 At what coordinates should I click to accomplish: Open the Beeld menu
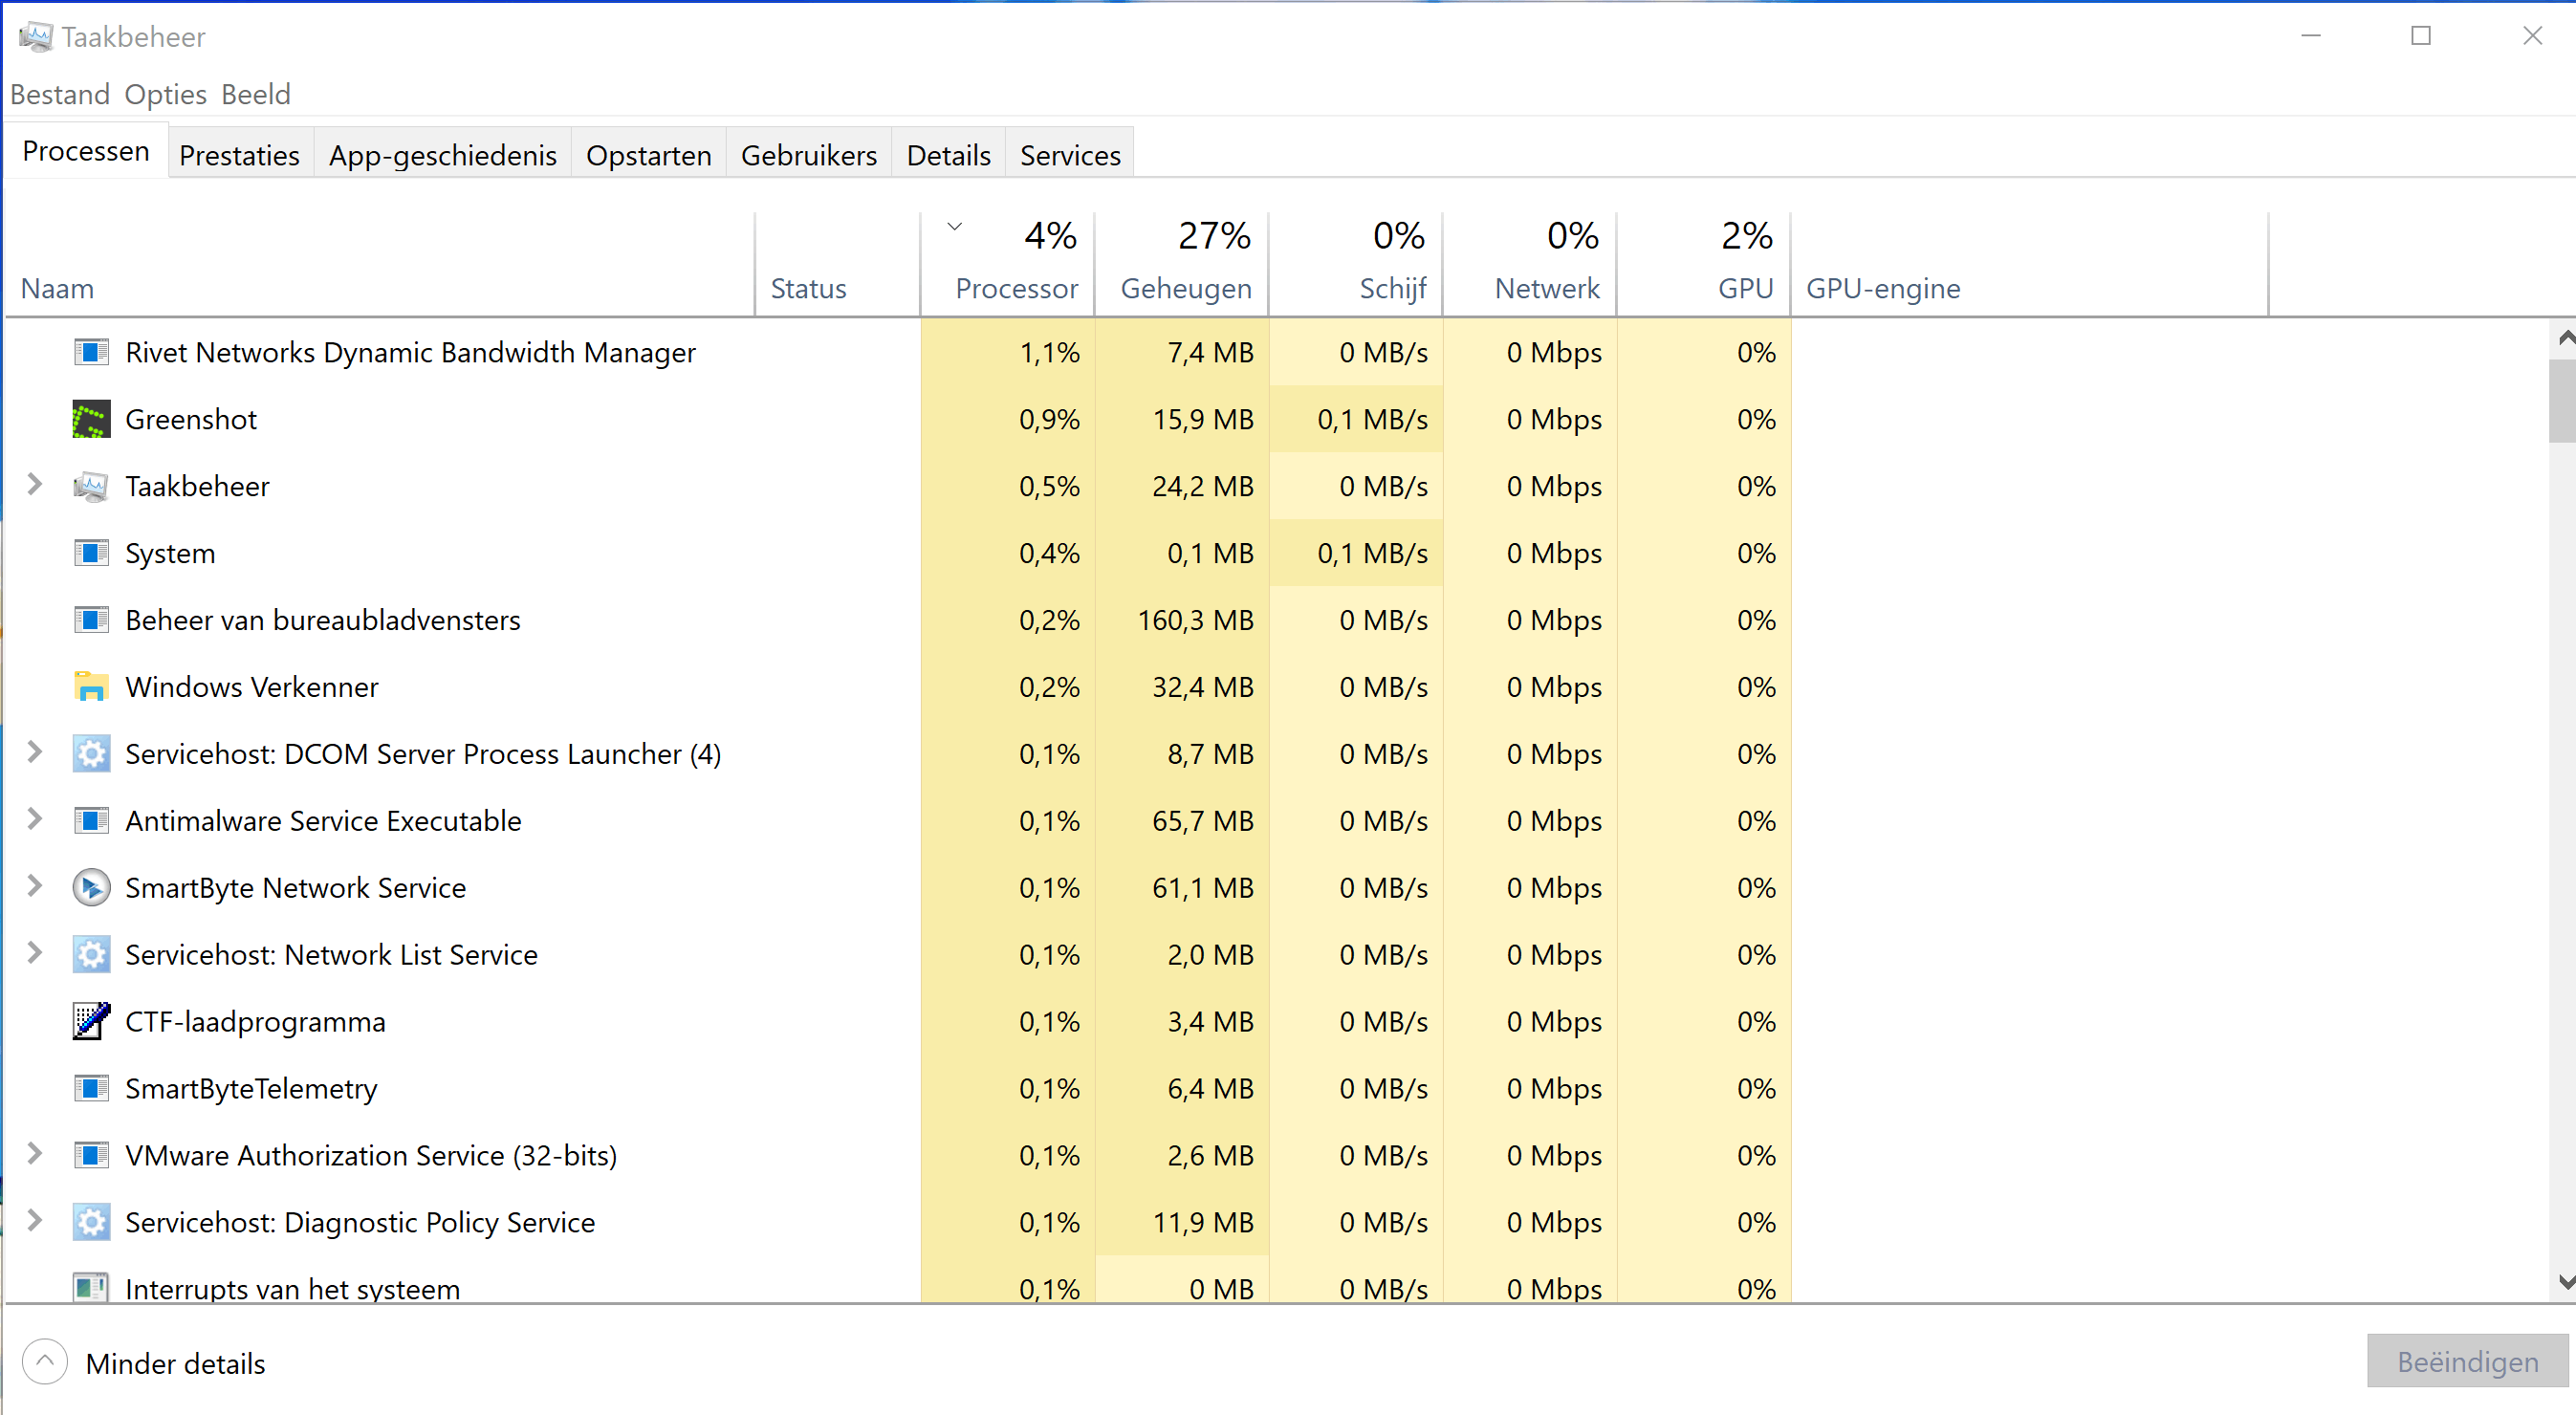tap(256, 94)
